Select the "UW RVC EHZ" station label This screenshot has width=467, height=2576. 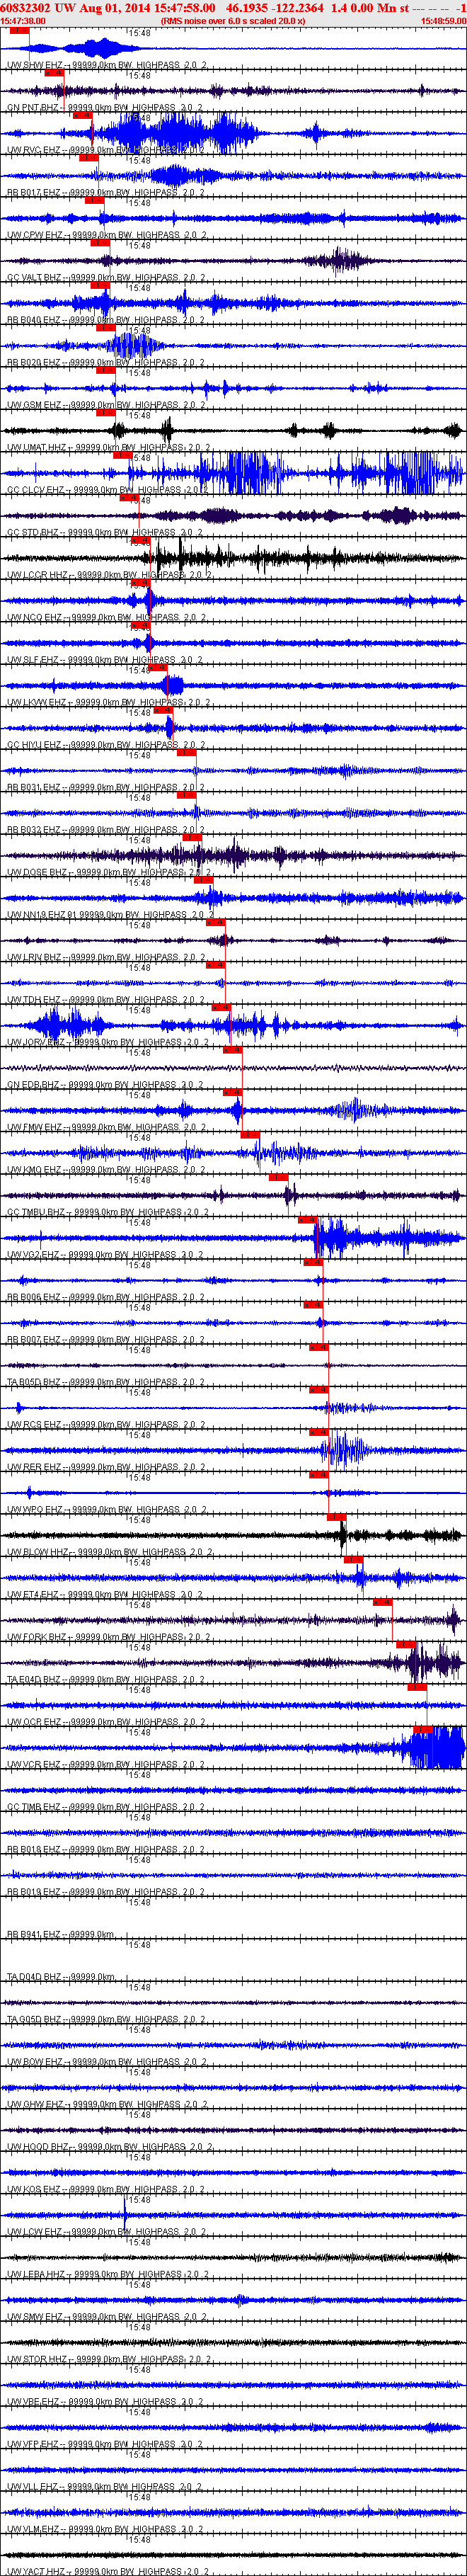[34, 150]
